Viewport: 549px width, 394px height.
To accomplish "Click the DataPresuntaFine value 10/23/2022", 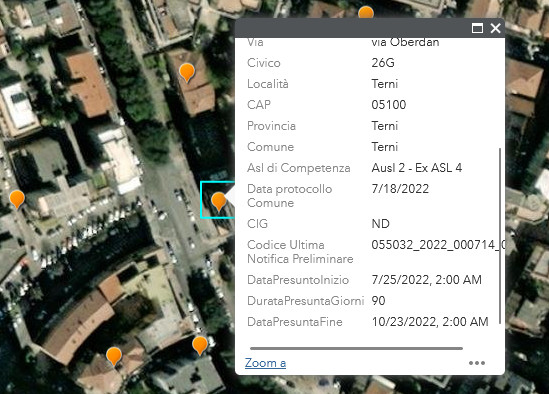I will pos(430,322).
